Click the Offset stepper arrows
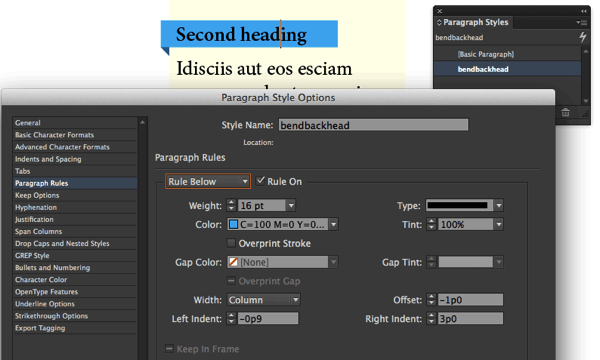Viewport: 600px width, 360px height. [431, 300]
